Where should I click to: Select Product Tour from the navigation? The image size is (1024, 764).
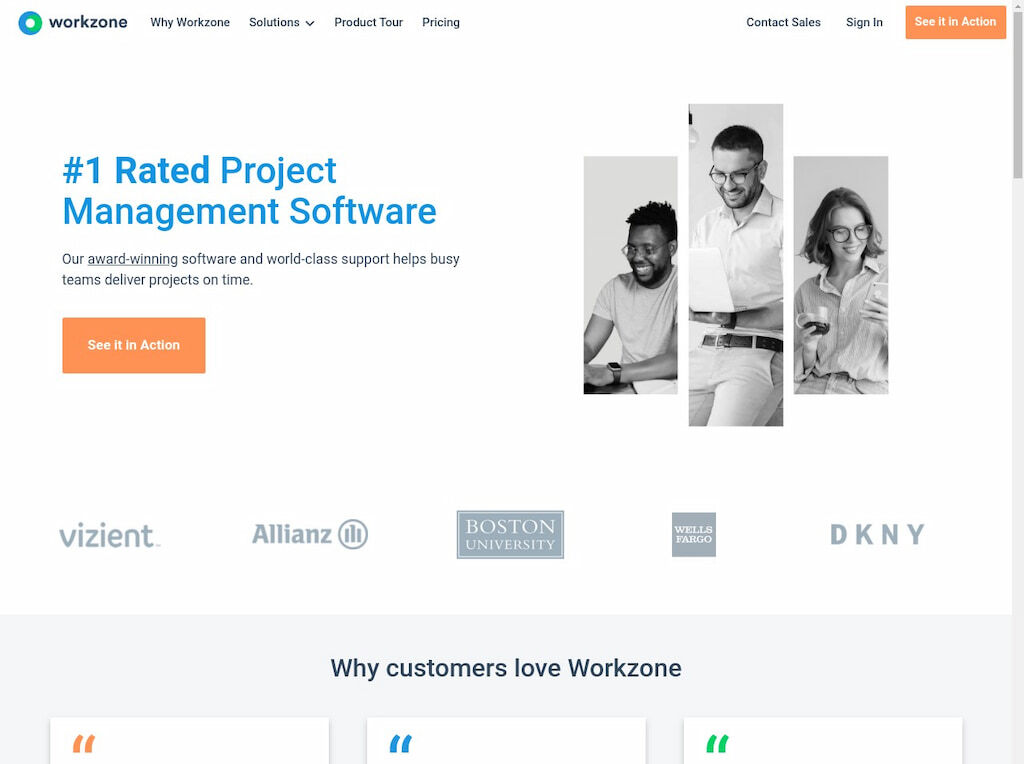point(368,22)
